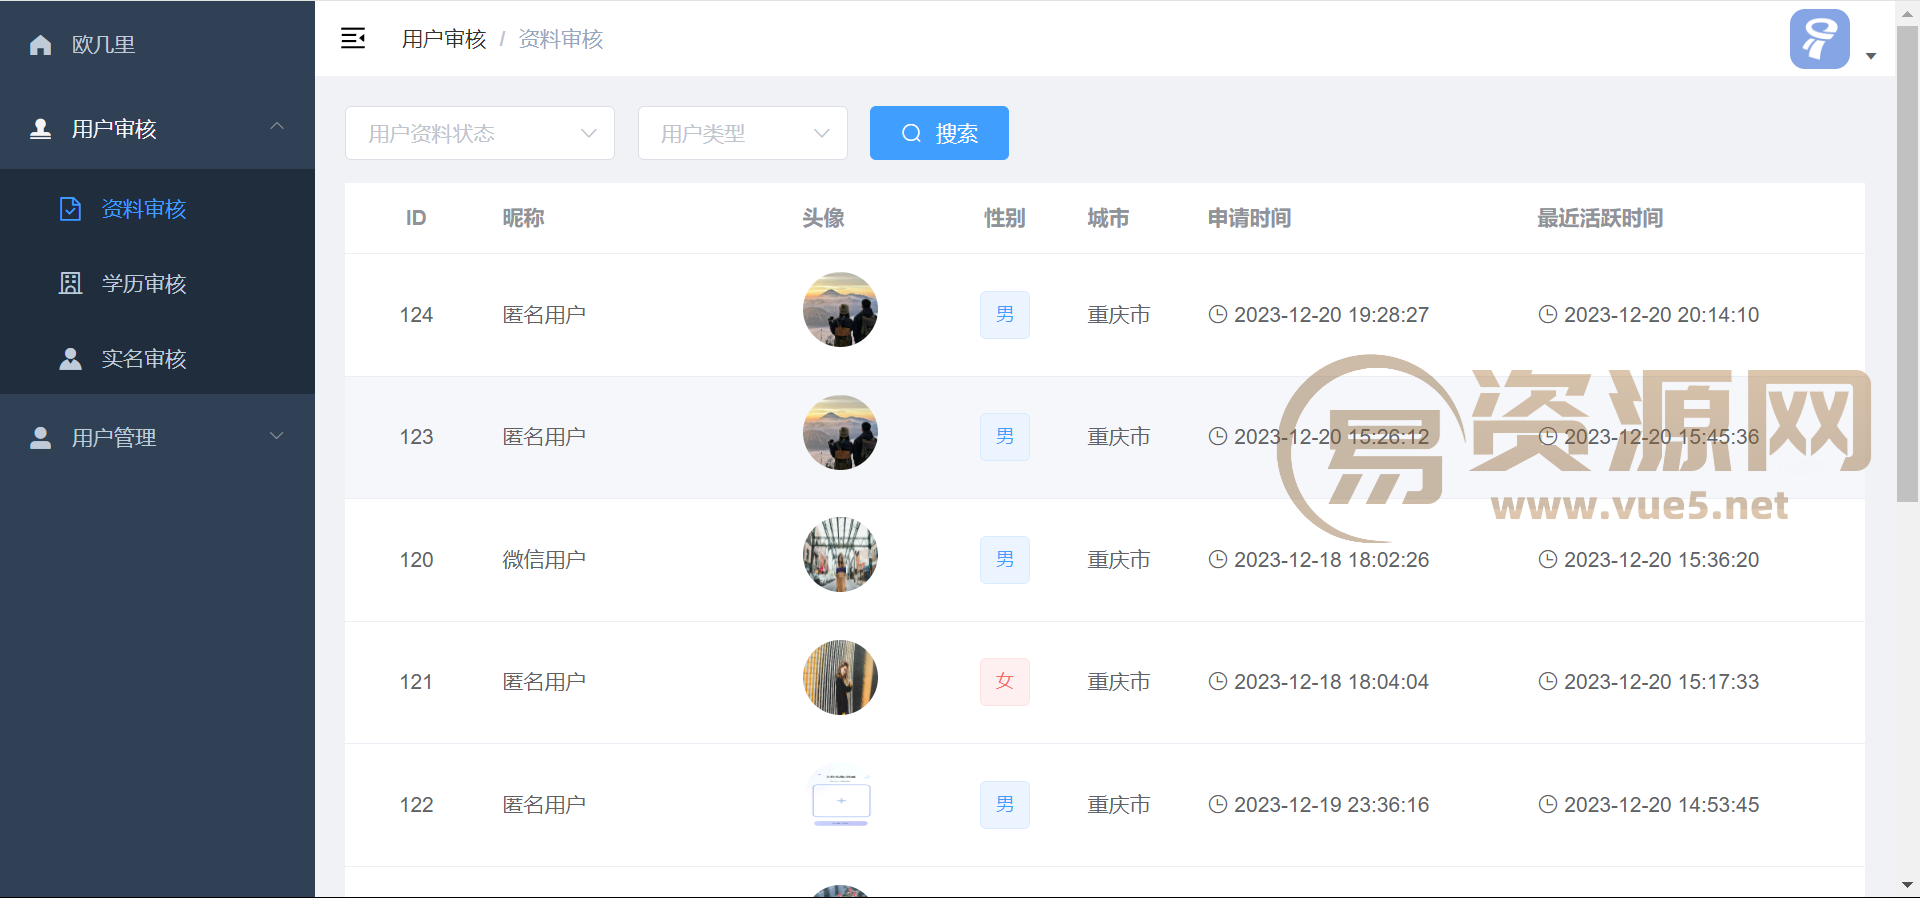Click the clock icon for apply time of ID 124
Image resolution: width=1920 pixels, height=898 pixels.
[1218, 314]
